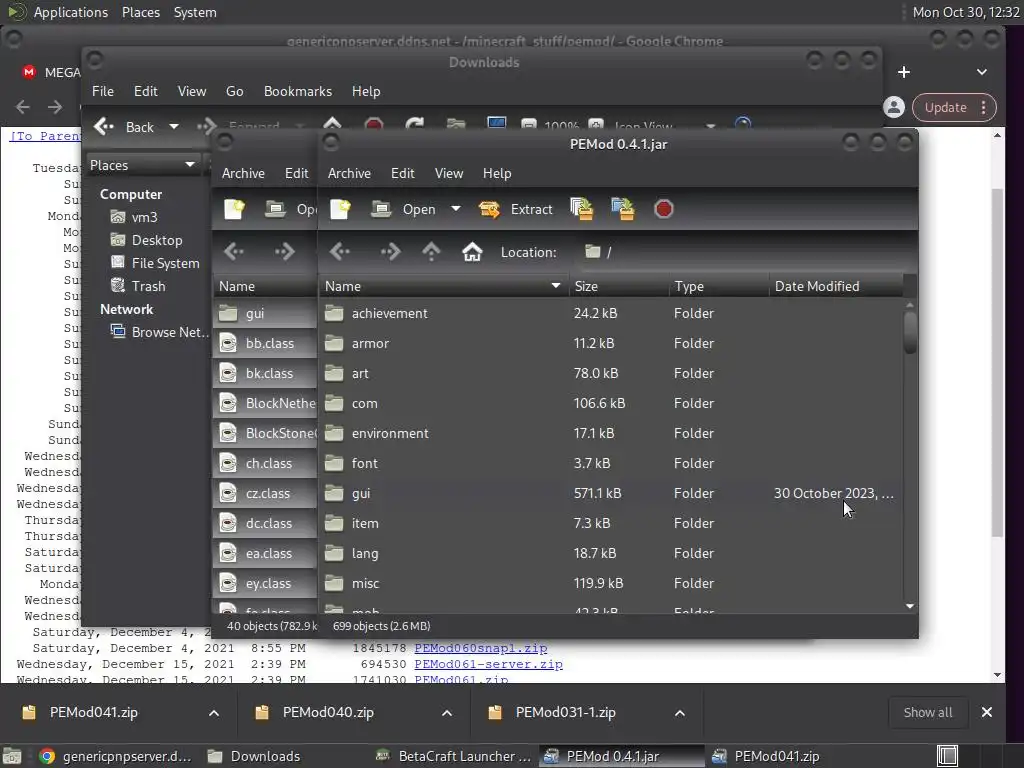The image size is (1024, 768).
Task: Expand options for PEMod031-1.zip download
Action: (680, 713)
